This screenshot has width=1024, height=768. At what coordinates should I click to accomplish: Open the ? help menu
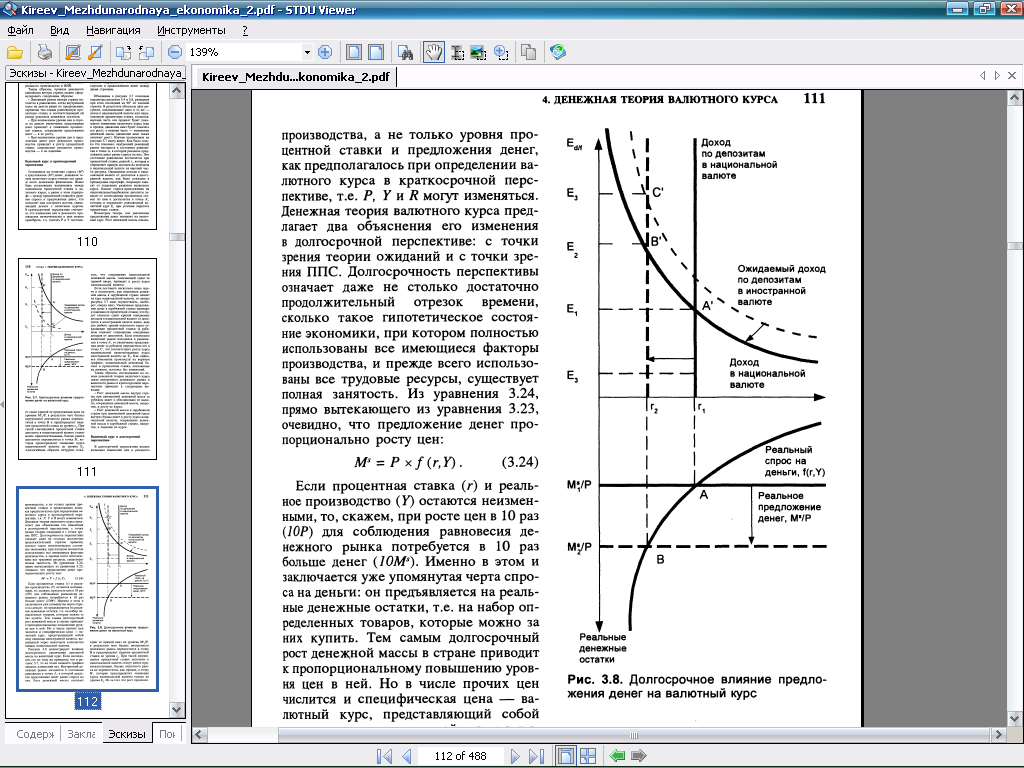(245, 30)
